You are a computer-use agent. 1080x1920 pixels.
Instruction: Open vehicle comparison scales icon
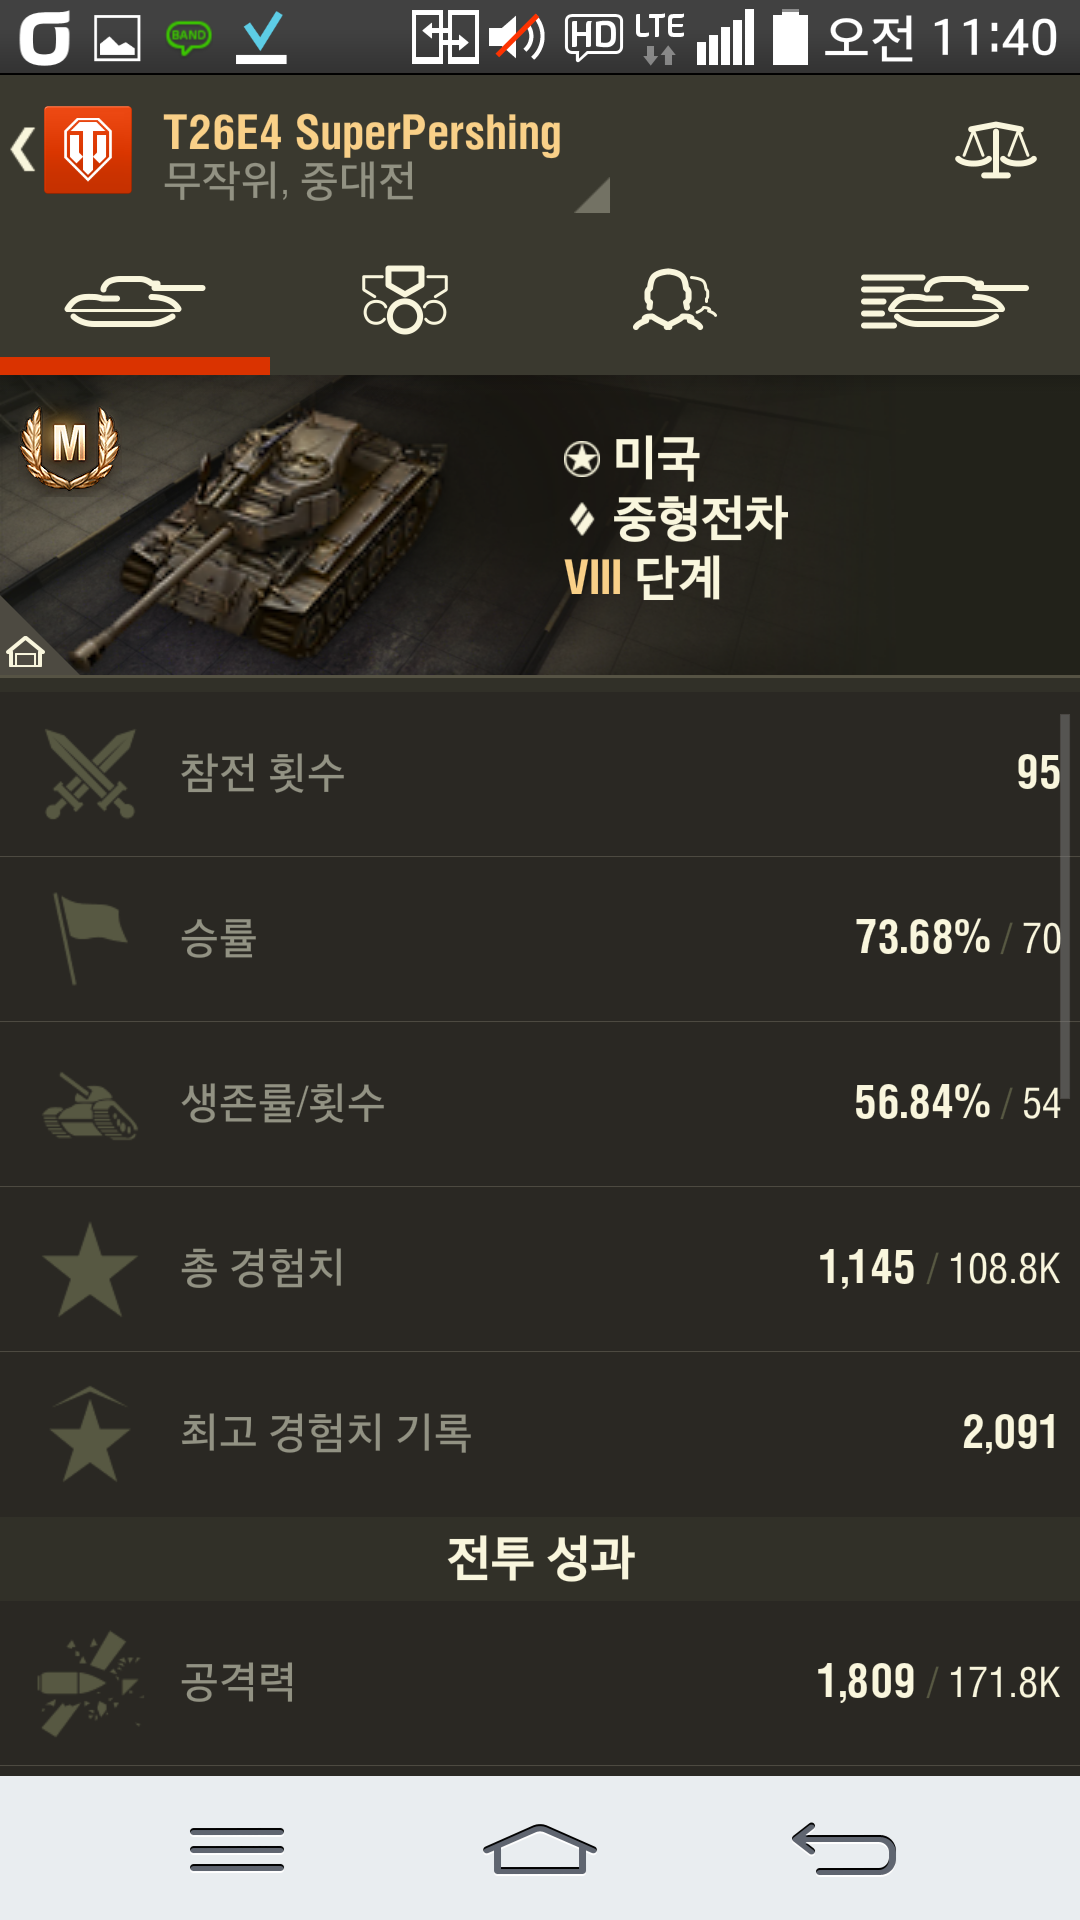(x=995, y=150)
